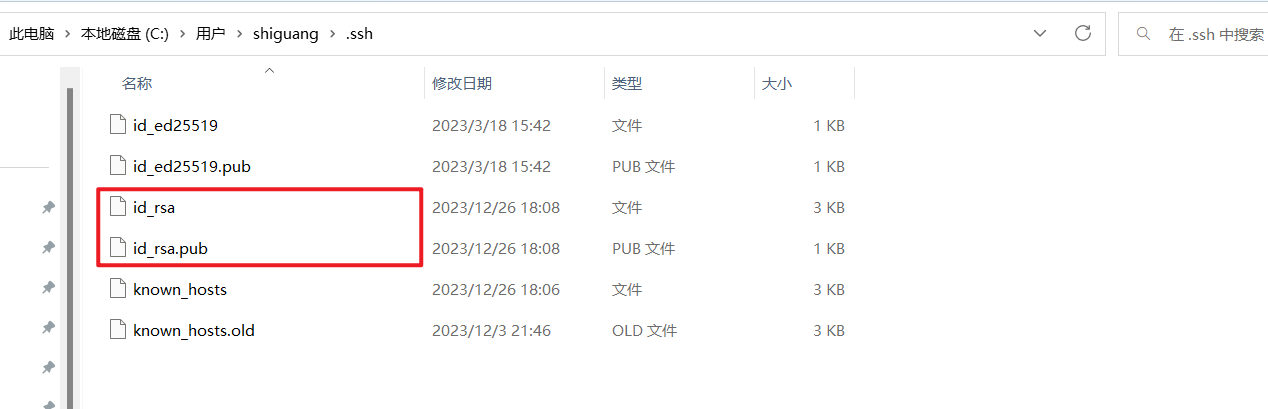Expand the chevron after 此电脑
This screenshot has width=1268, height=409.
(x=67, y=34)
